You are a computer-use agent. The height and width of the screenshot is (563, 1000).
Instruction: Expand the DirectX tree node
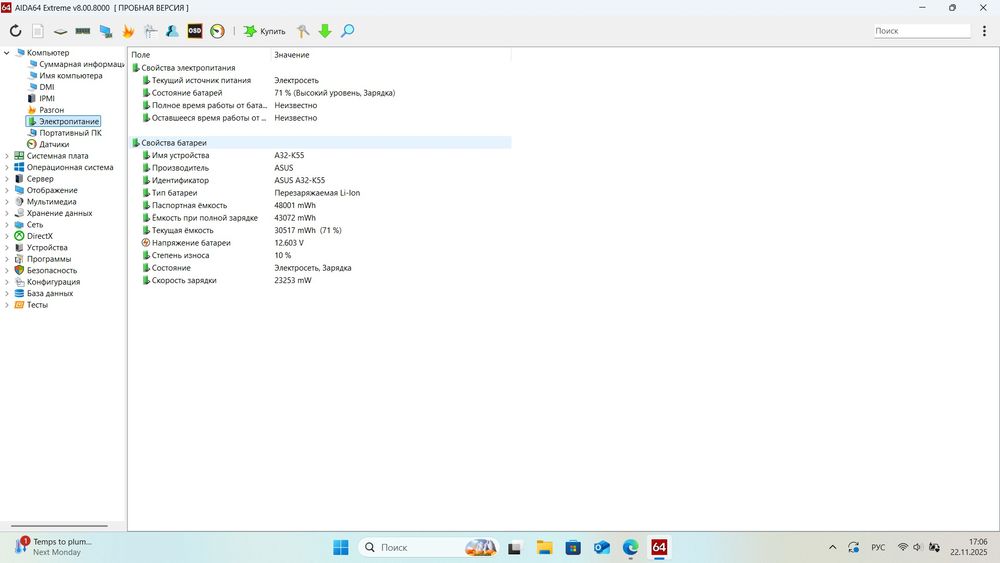pos(6,236)
